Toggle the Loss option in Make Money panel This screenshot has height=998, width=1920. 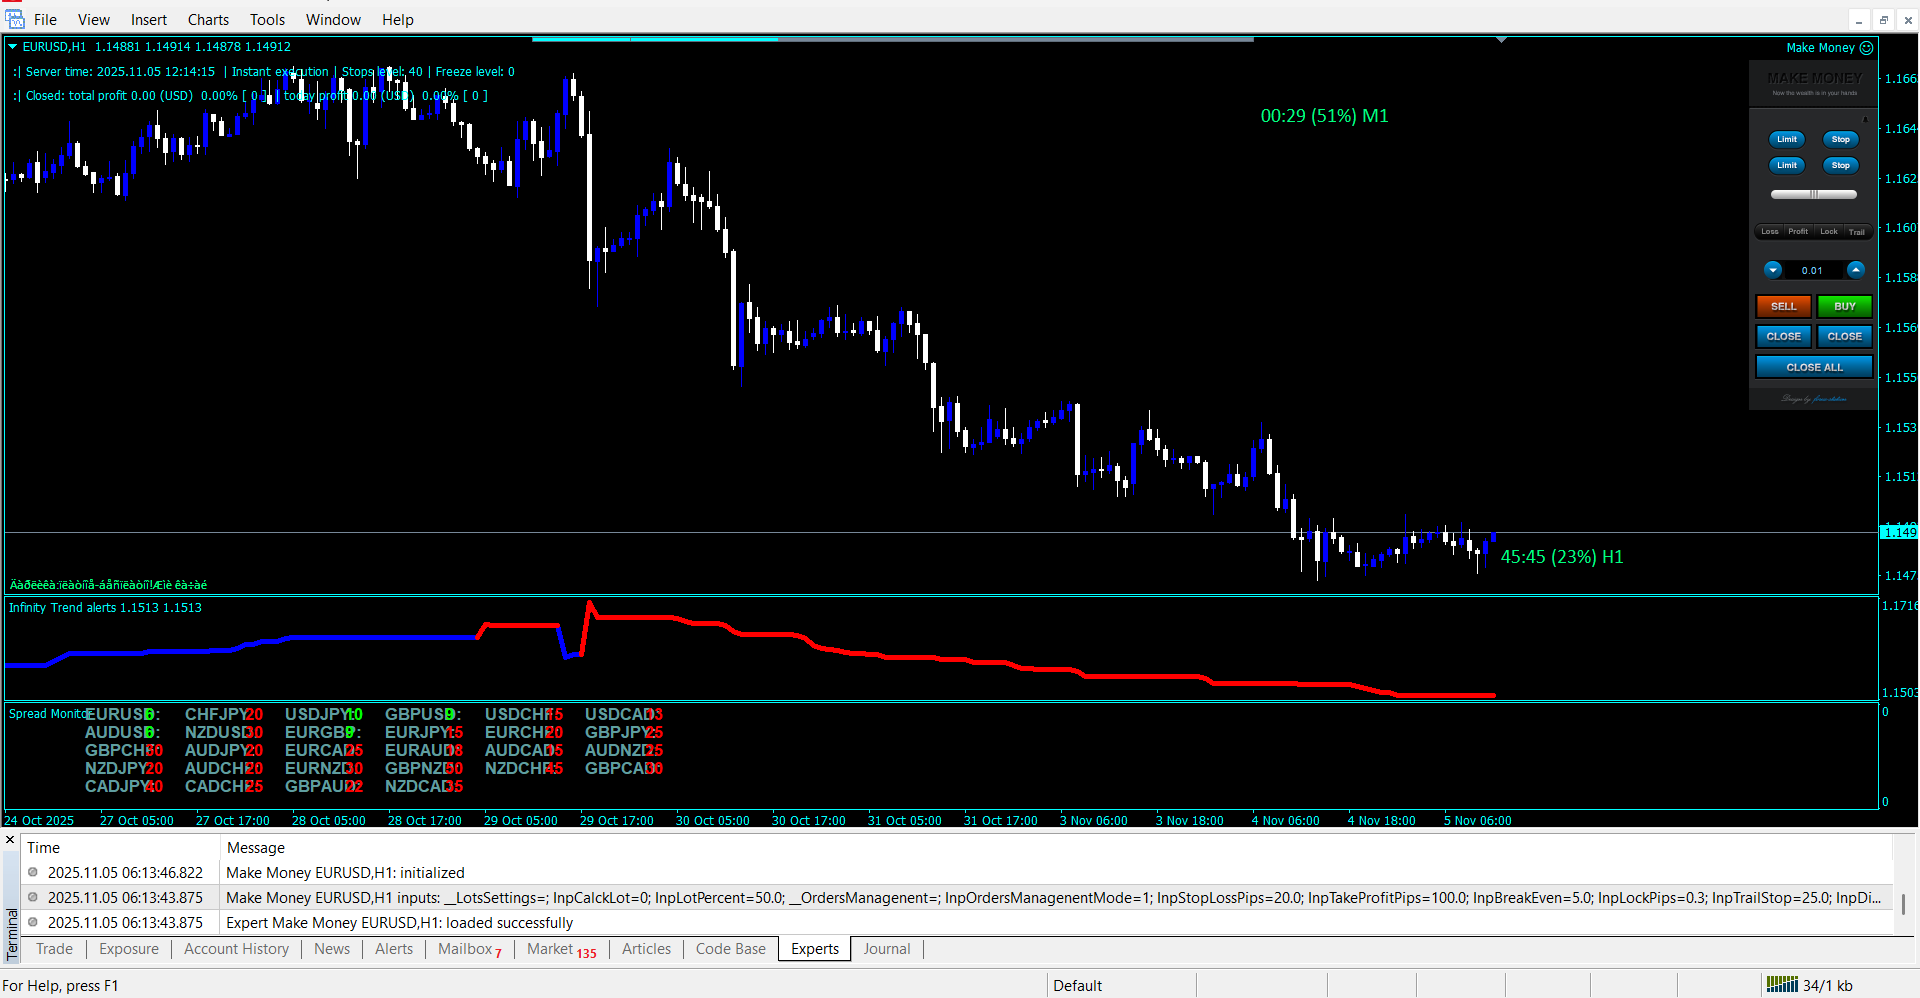click(x=1769, y=232)
